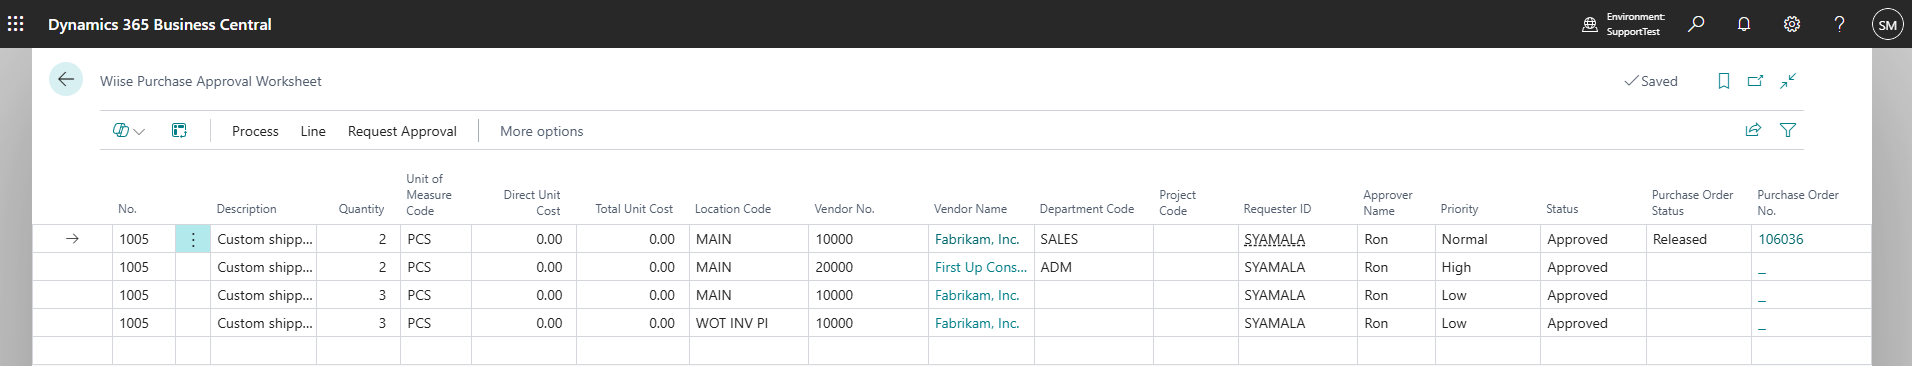The height and width of the screenshot is (366, 1912).
Task: Click the Saved status indicator
Action: coord(1651,81)
